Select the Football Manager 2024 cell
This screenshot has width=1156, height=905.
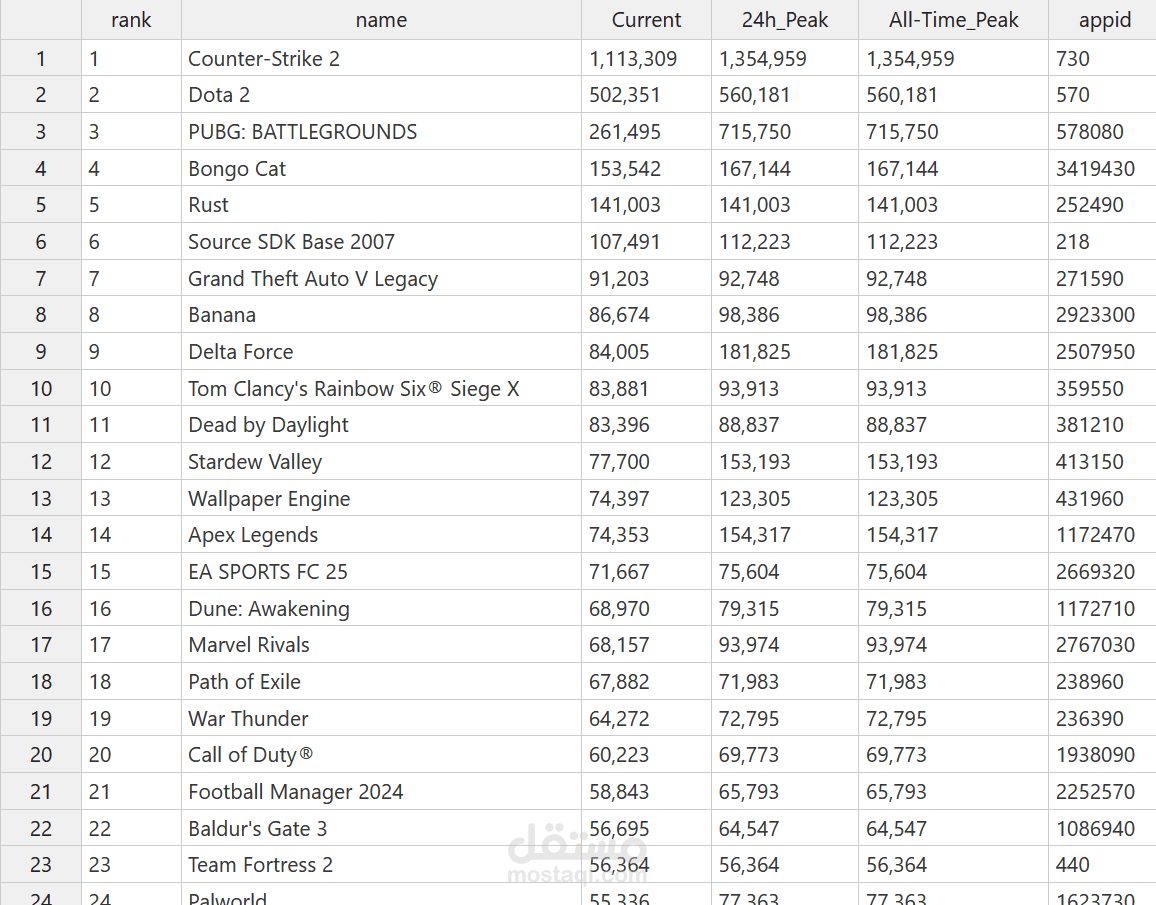click(x=296, y=792)
